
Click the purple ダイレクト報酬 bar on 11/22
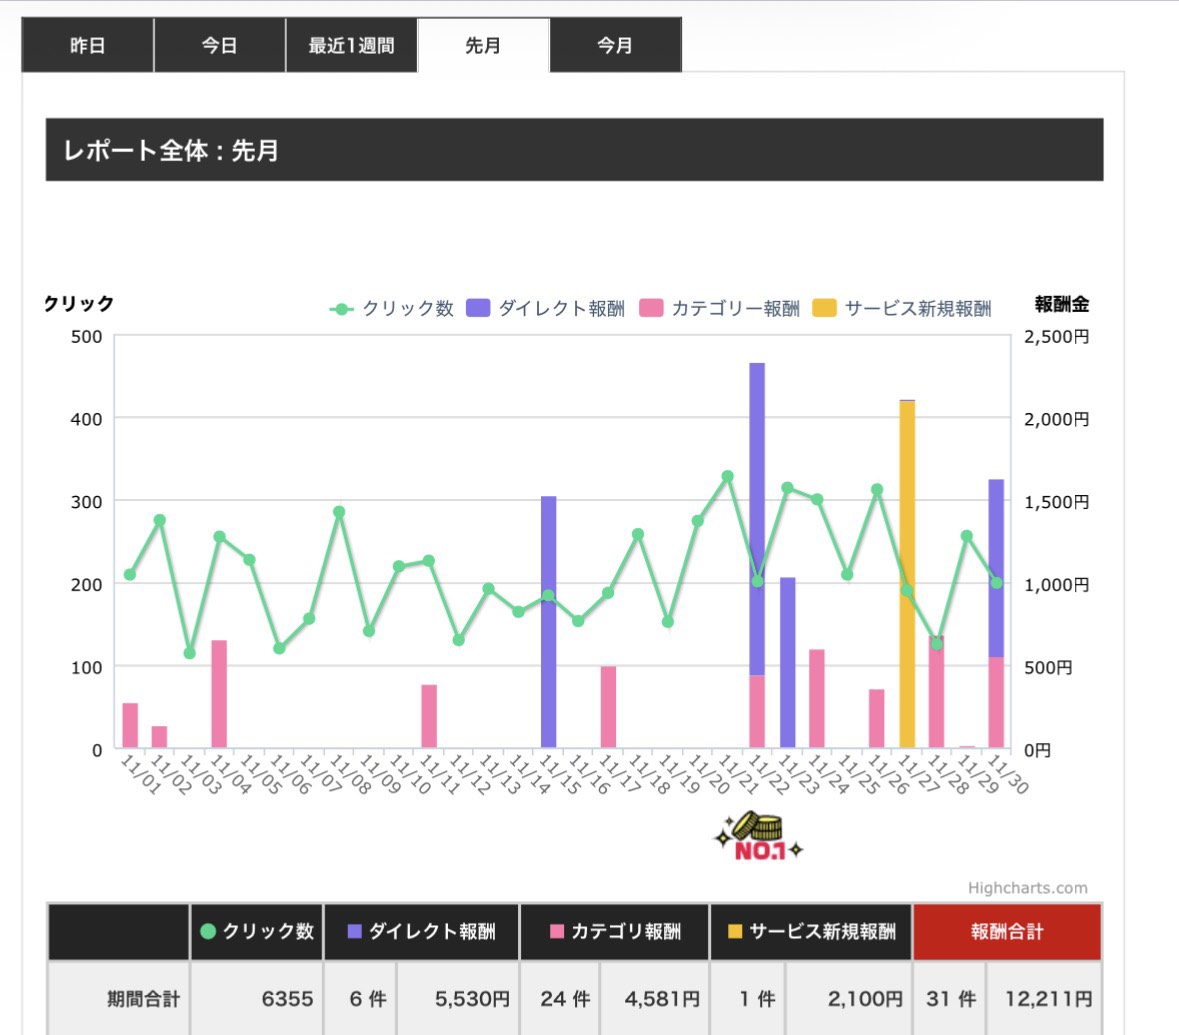point(757,519)
